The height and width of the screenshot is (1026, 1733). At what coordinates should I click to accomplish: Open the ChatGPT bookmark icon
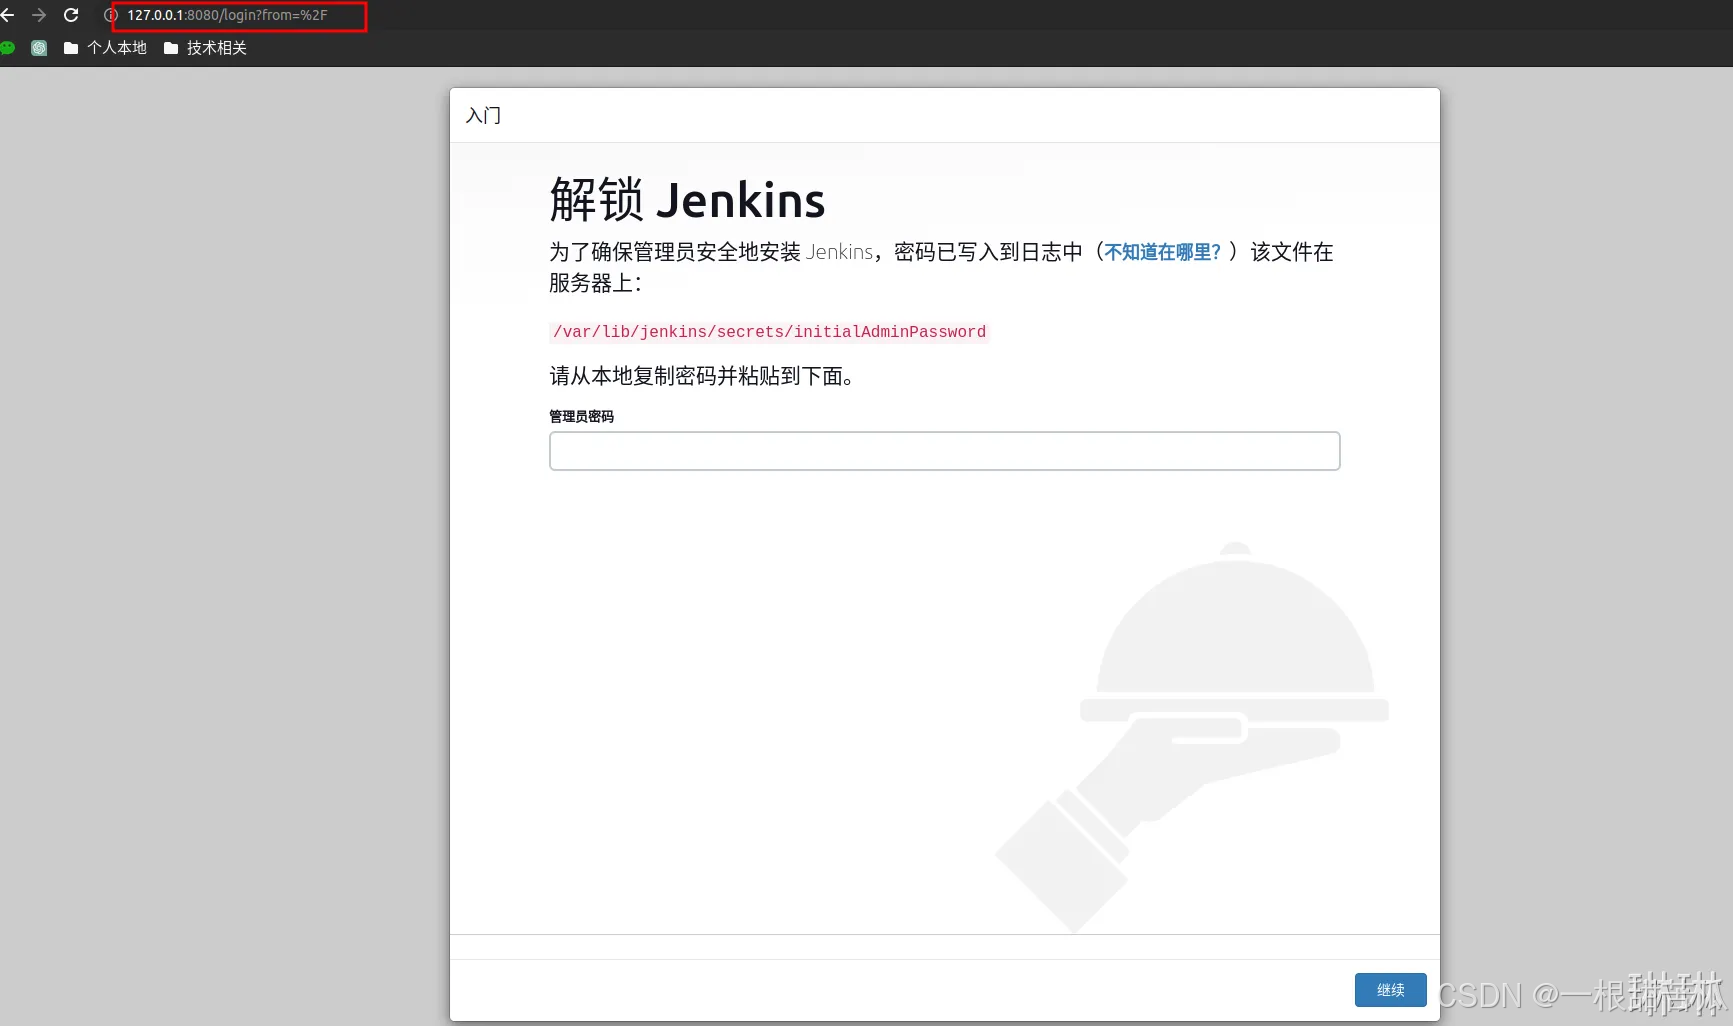39,47
